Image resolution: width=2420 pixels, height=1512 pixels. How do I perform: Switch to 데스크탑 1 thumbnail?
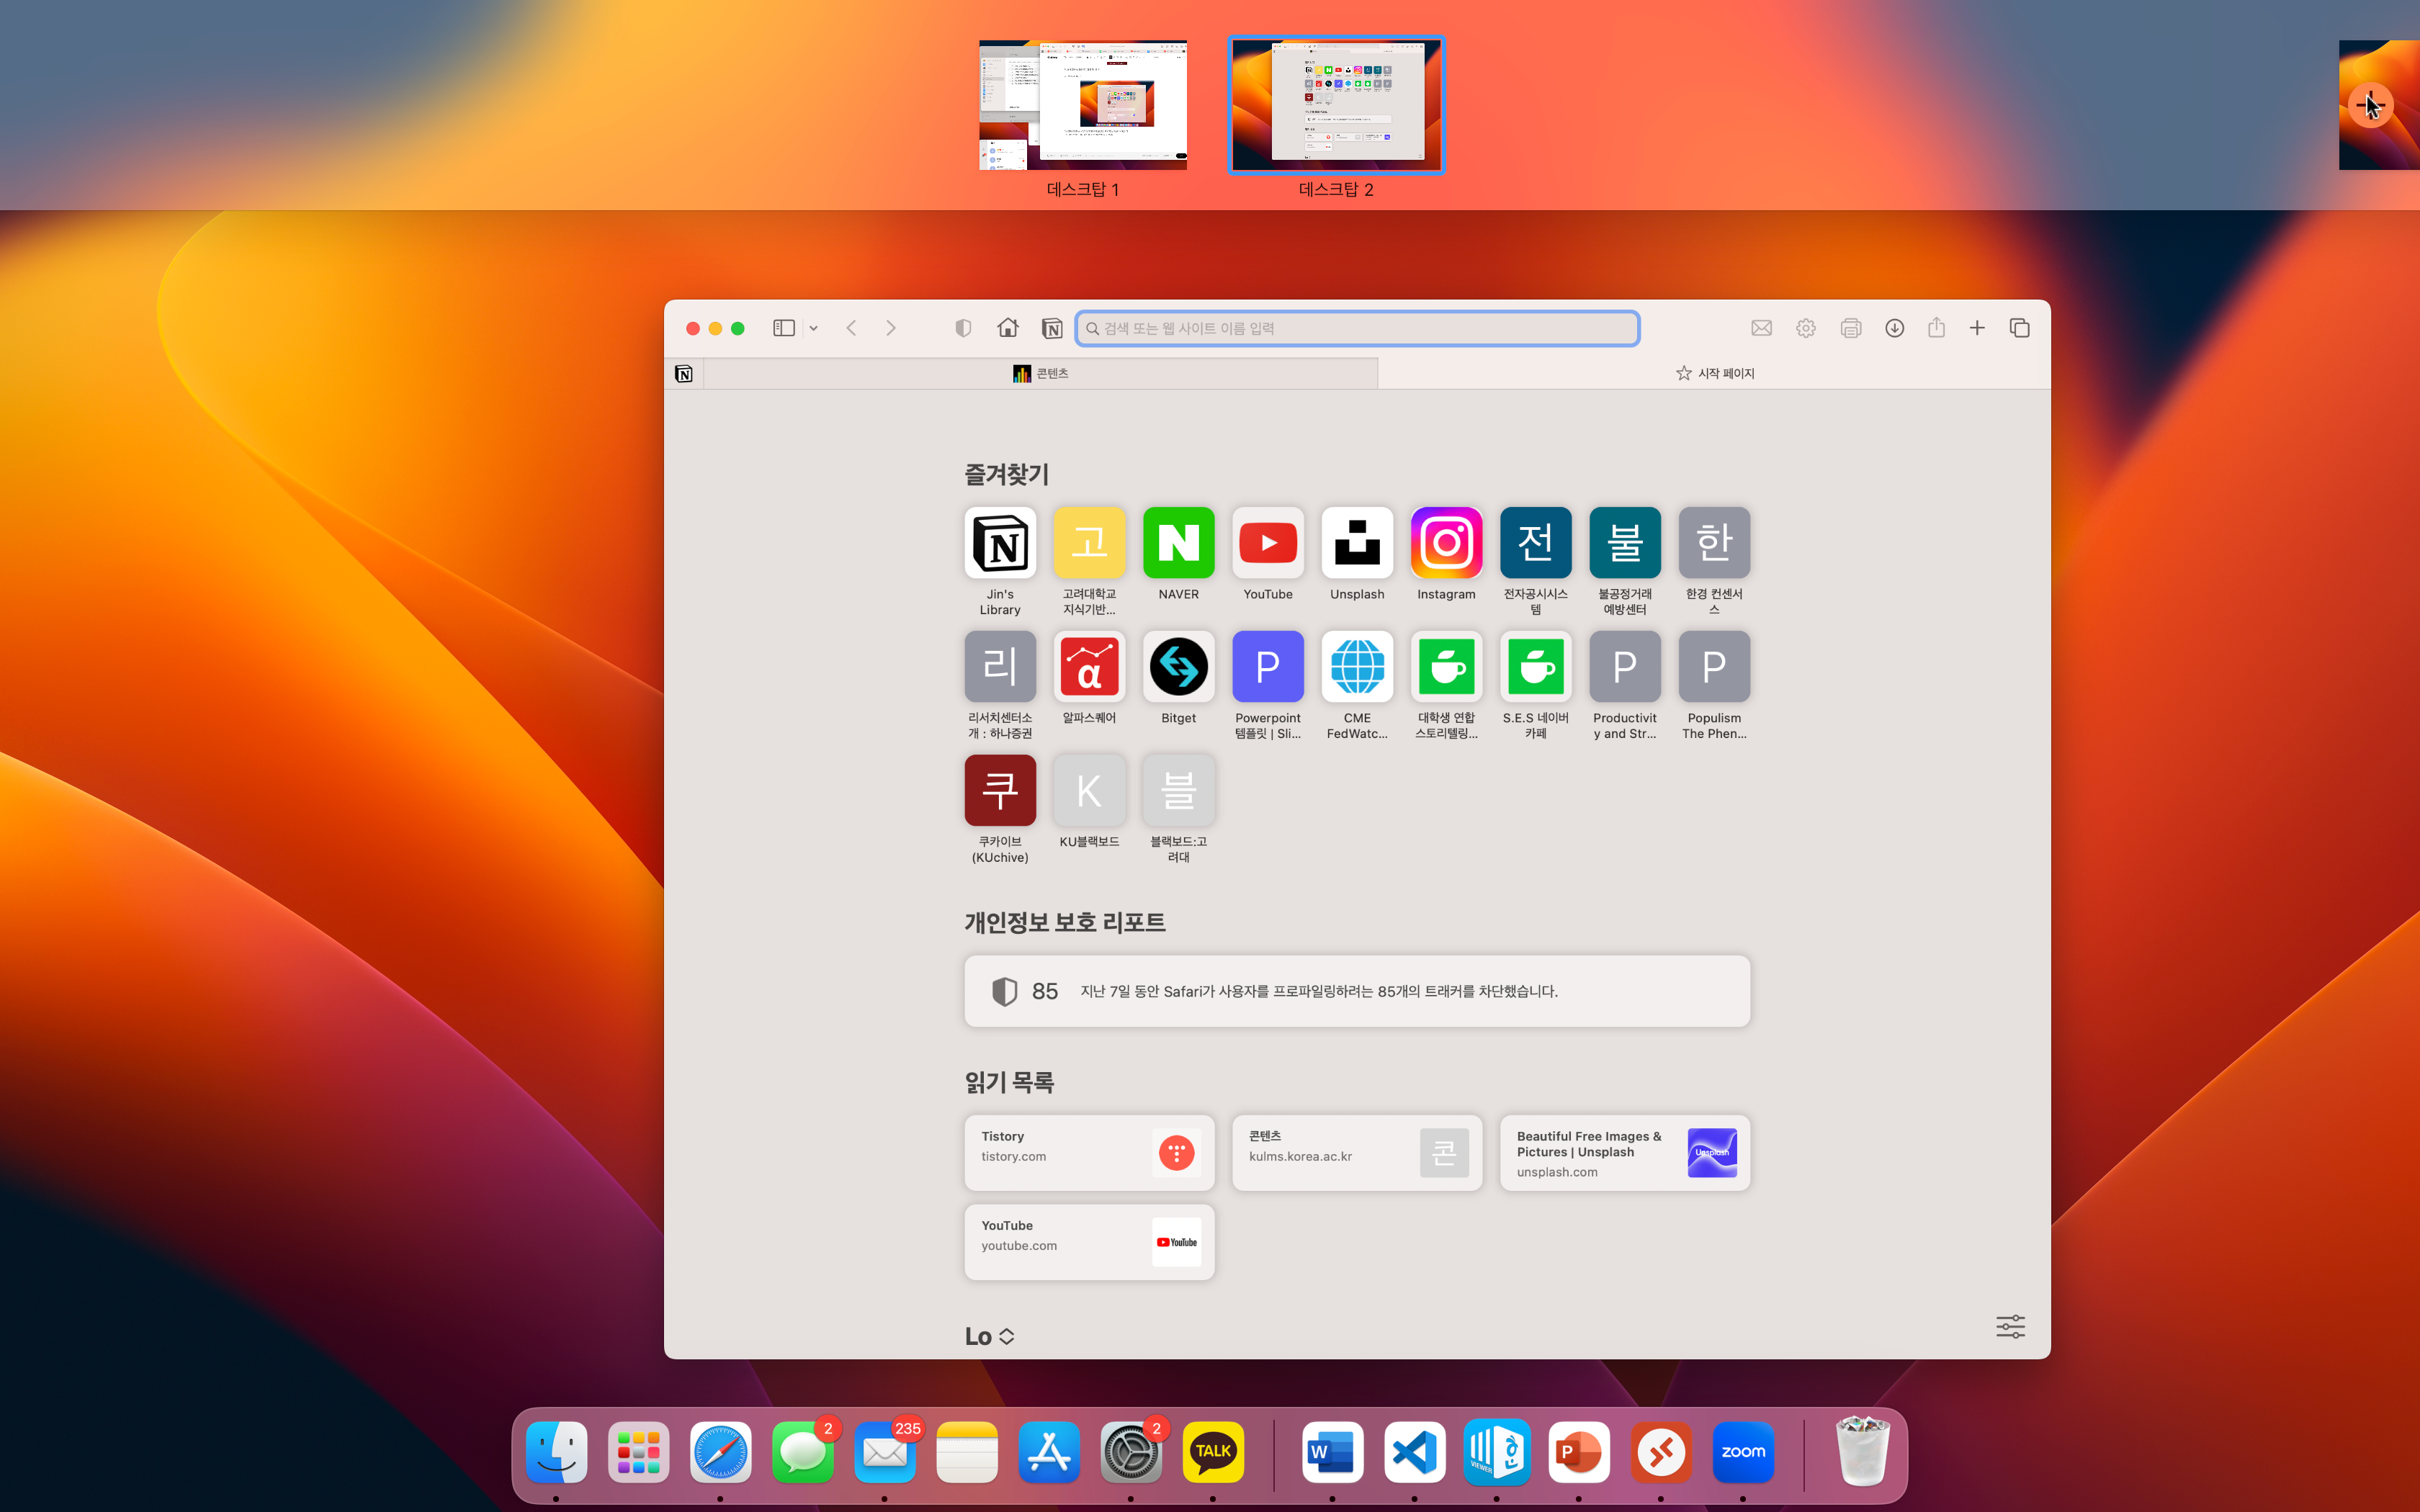click(x=1083, y=105)
